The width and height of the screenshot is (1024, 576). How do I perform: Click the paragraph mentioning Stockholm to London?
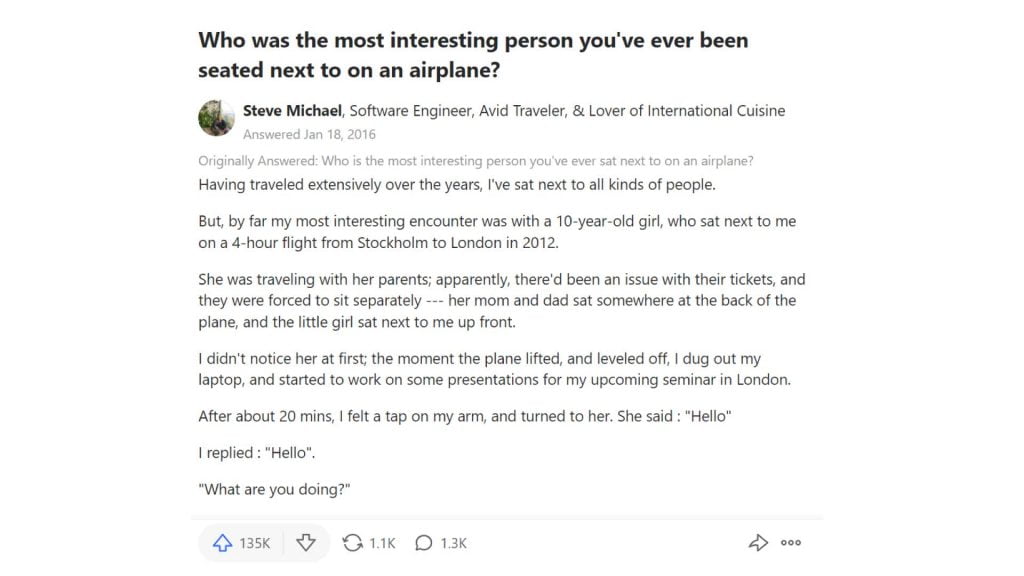(x=497, y=232)
